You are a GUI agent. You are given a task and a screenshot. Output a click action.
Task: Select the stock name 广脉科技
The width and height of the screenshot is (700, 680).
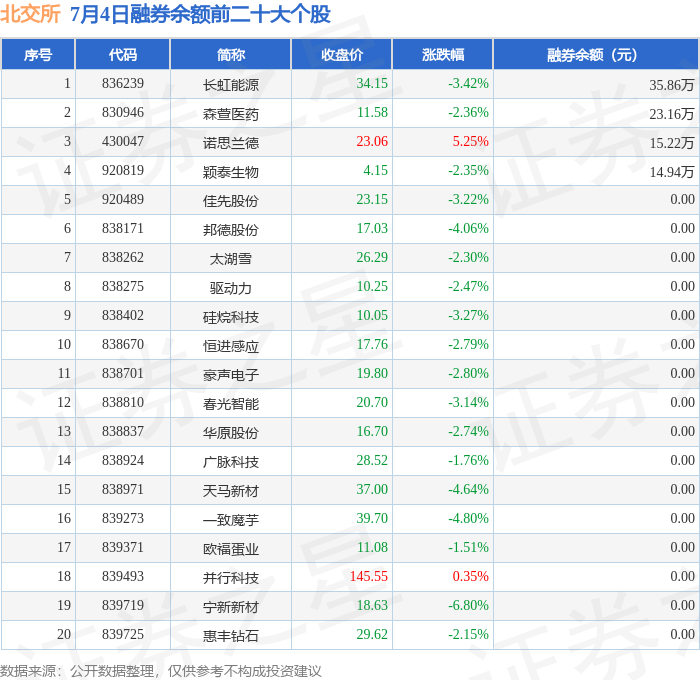tap(231, 462)
